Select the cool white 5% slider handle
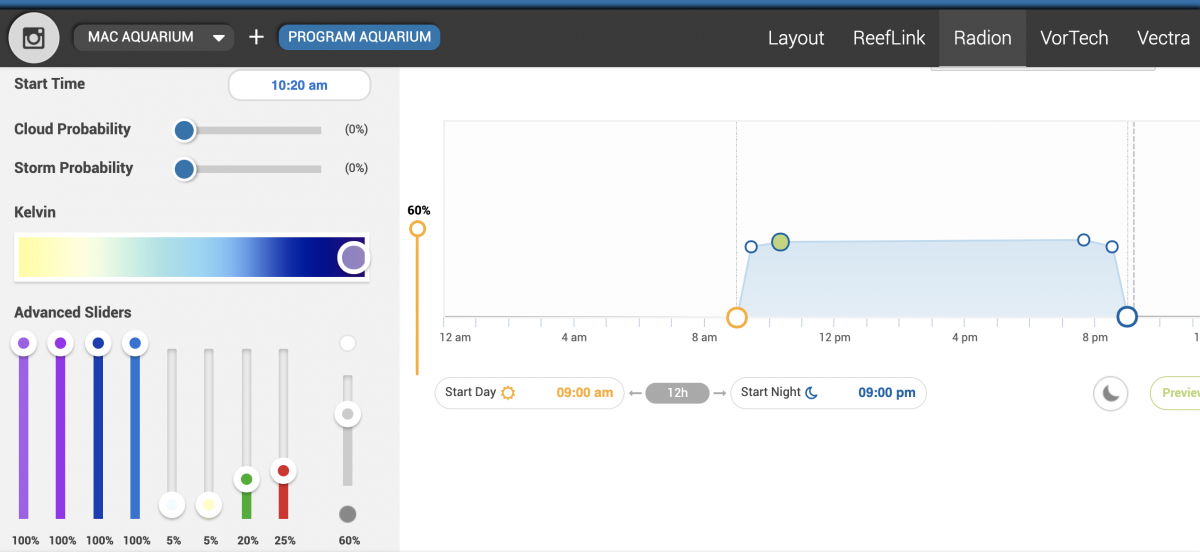The height and width of the screenshot is (552, 1200). [x=172, y=505]
